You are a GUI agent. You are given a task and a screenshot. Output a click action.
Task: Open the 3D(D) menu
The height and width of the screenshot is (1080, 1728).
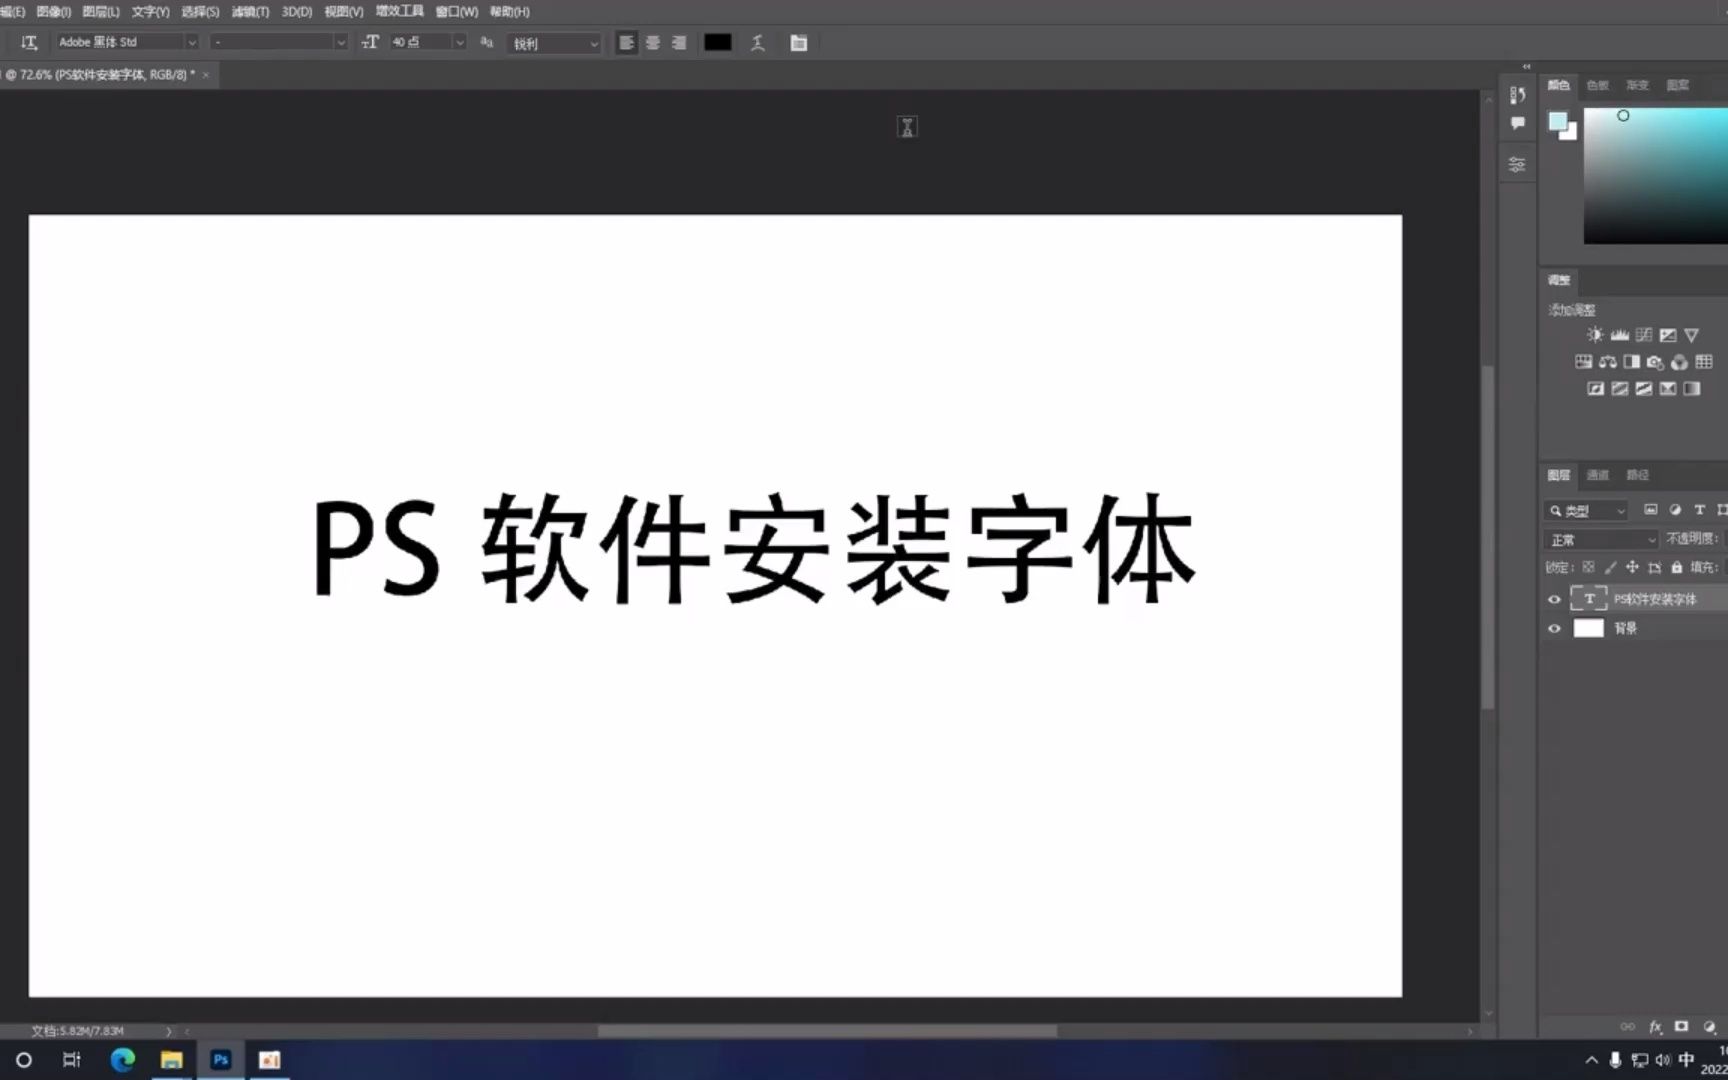[297, 12]
